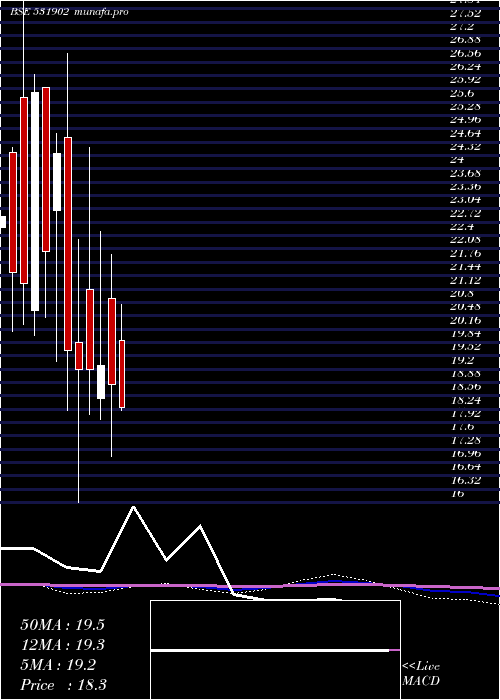Click the 19.52 price axis label
The image size is (500, 700).
tap(466, 347)
